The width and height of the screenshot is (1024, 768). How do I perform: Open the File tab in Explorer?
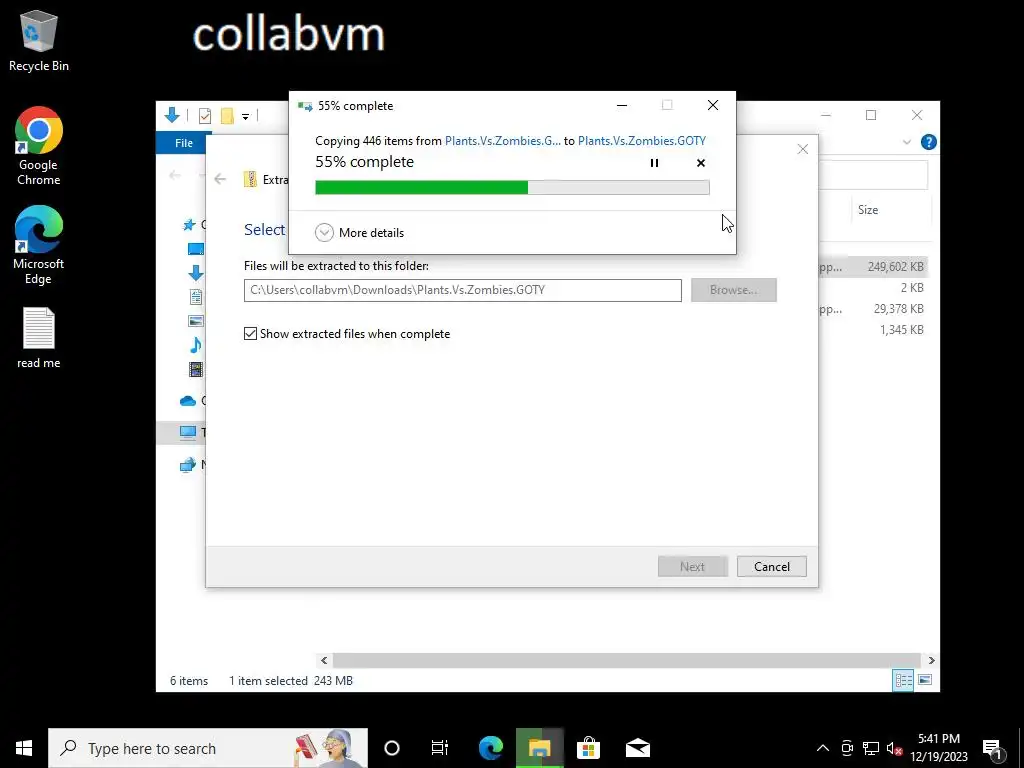click(184, 143)
